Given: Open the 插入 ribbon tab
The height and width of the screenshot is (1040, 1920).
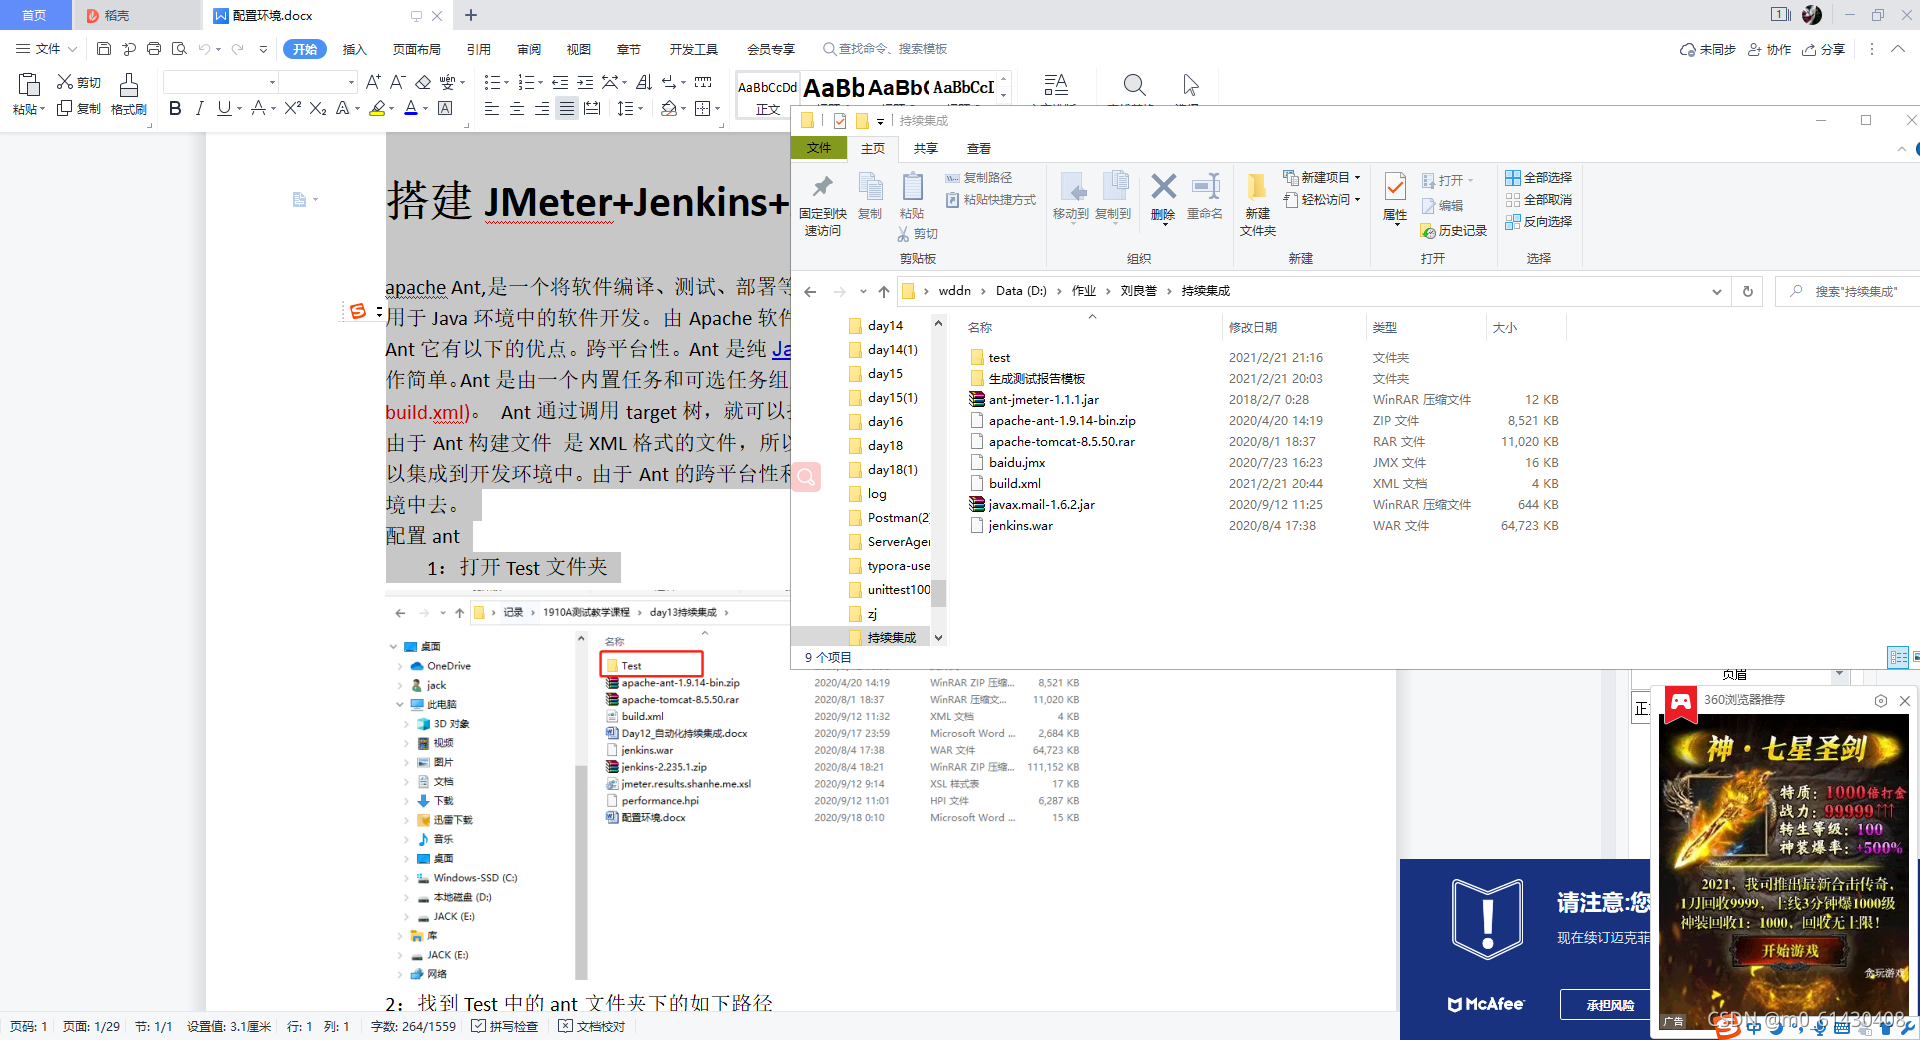Looking at the screenshot, I should pyautogui.click(x=355, y=49).
